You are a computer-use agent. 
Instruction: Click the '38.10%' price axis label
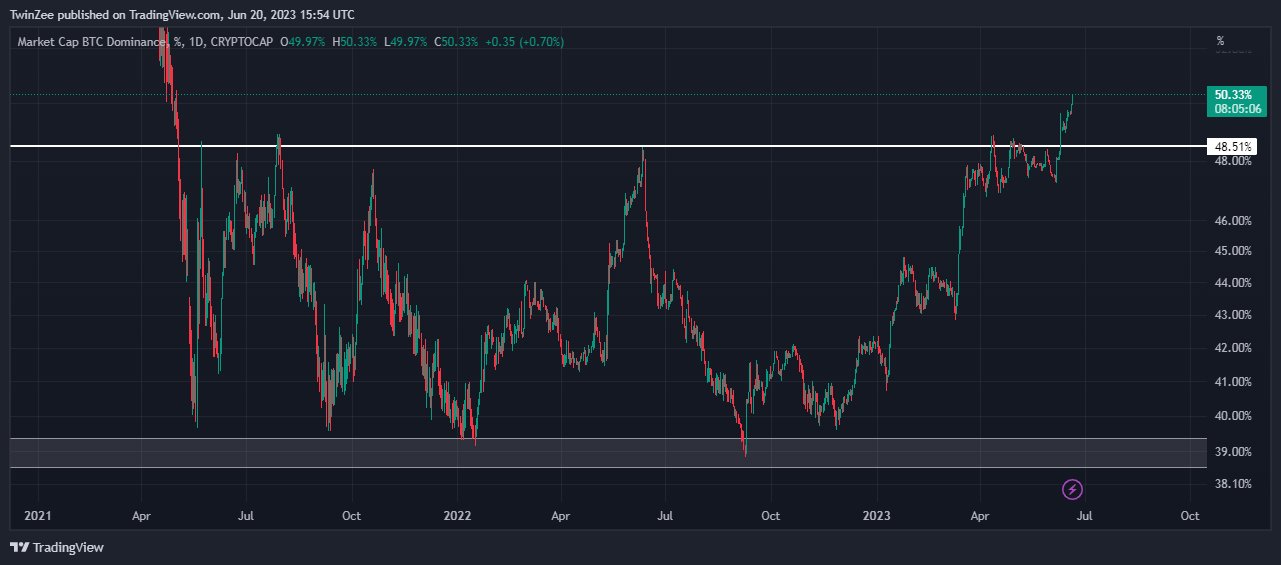coord(1233,484)
